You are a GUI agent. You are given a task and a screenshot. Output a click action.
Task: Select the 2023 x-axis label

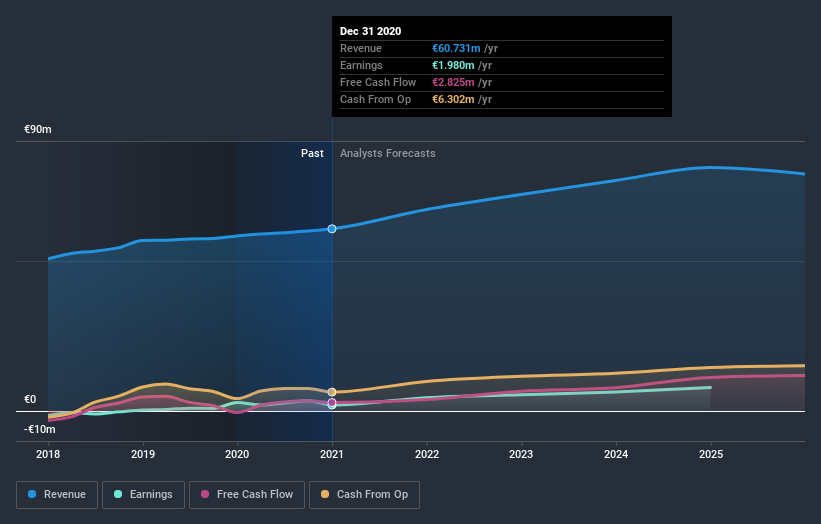click(521, 454)
